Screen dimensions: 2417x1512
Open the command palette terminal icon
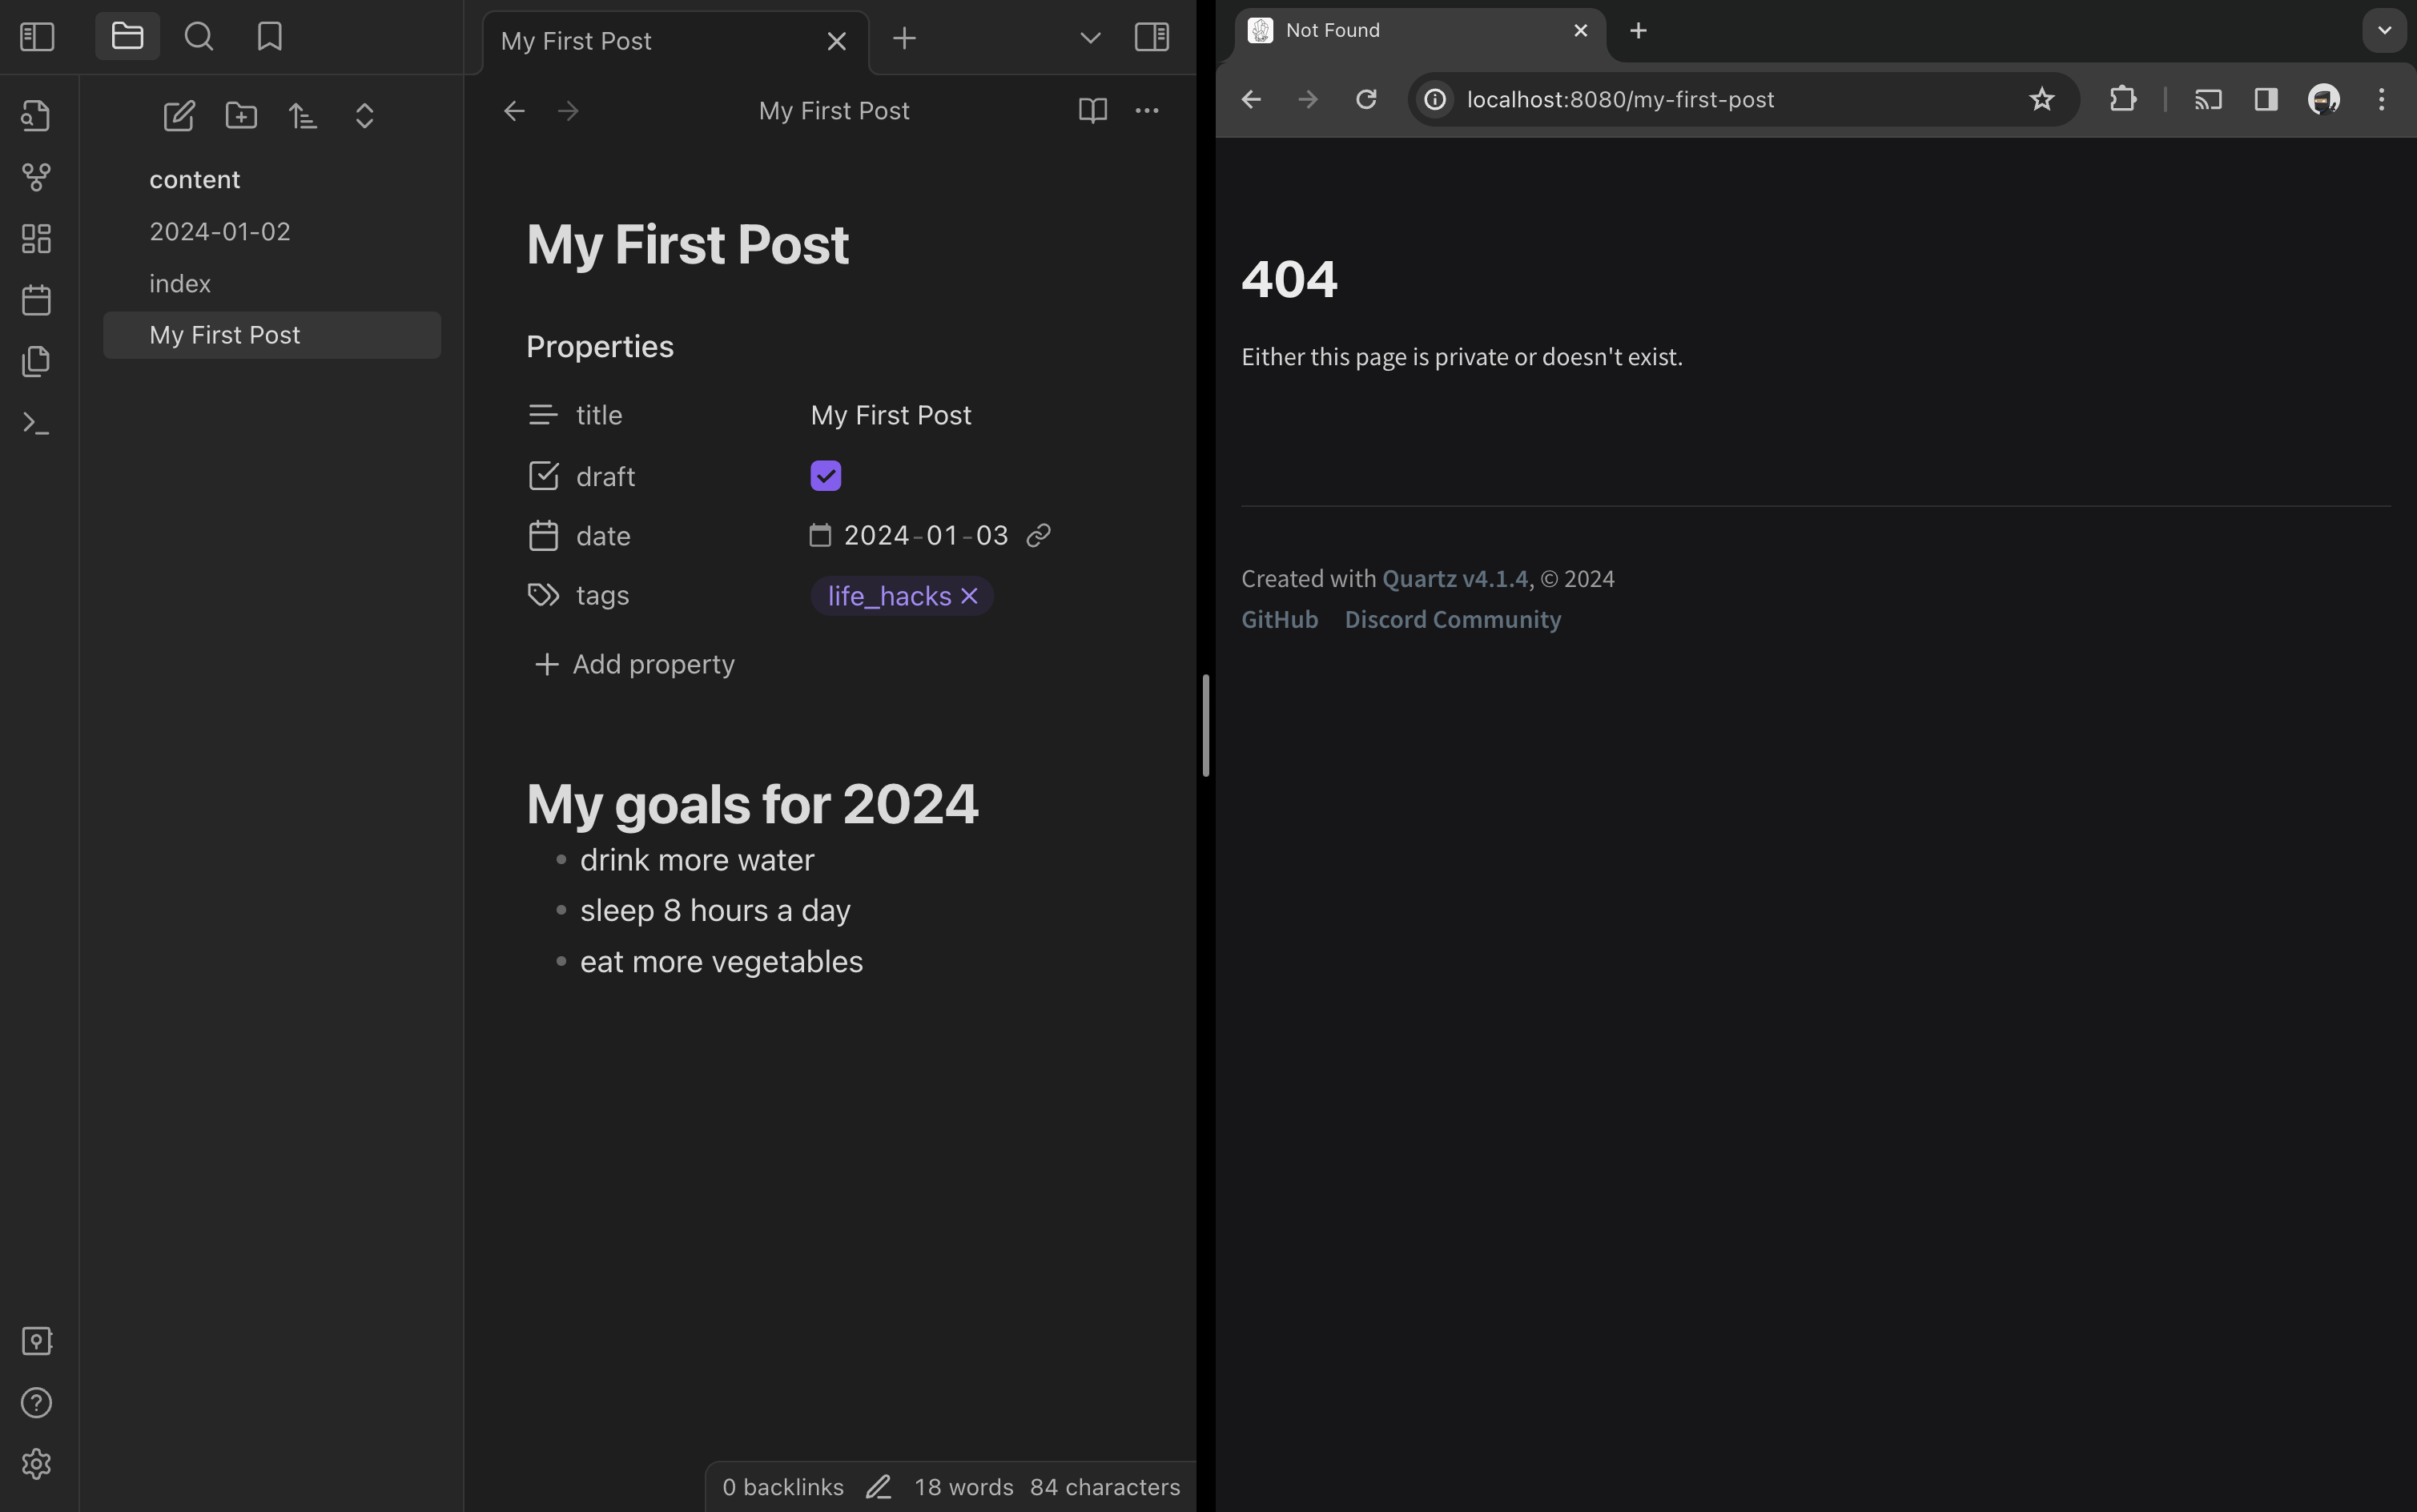36,423
